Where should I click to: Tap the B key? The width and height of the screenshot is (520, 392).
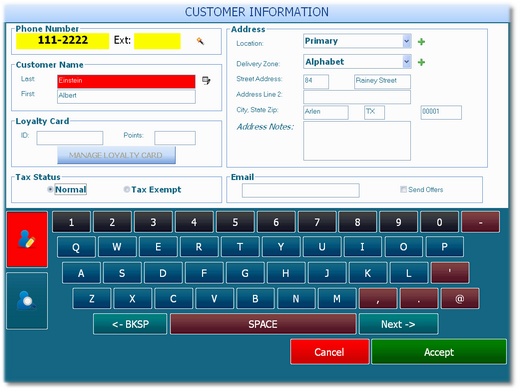pyautogui.click(x=255, y=299)
